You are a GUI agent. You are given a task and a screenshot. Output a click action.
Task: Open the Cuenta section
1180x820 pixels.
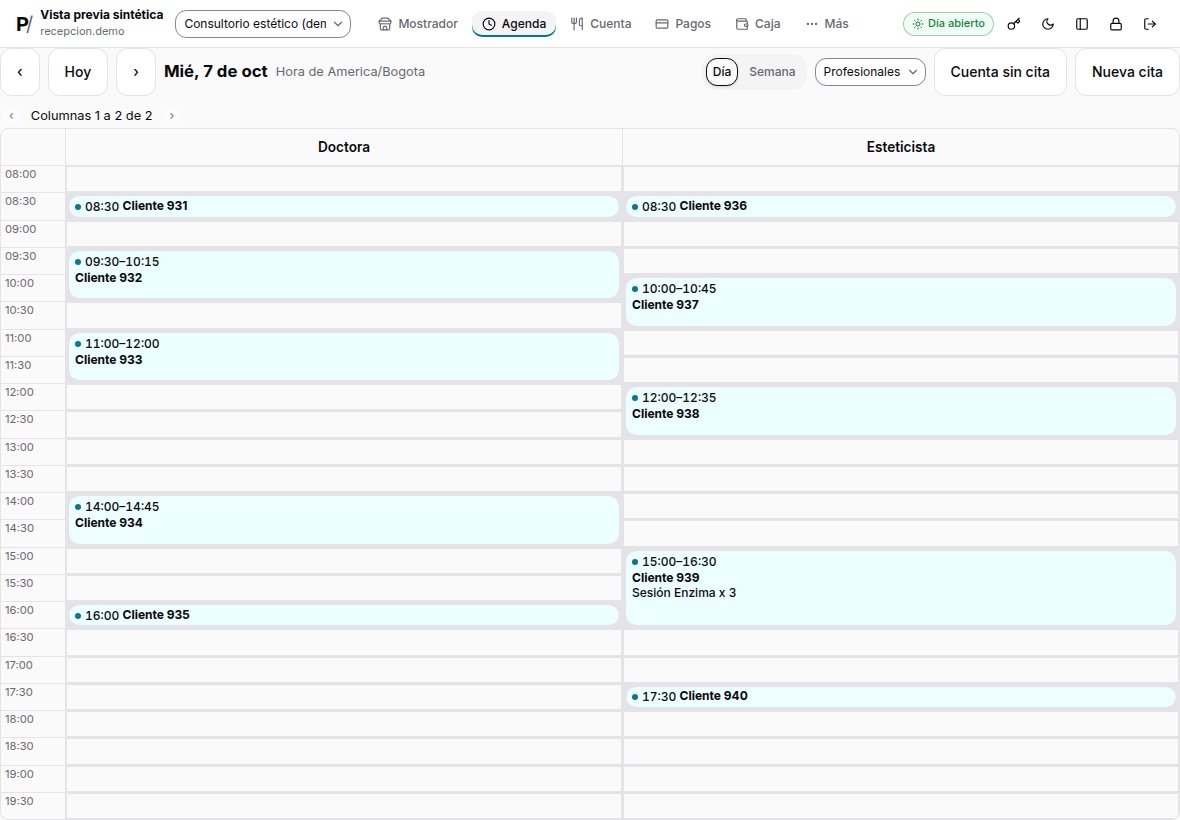(x=601, y=24)
